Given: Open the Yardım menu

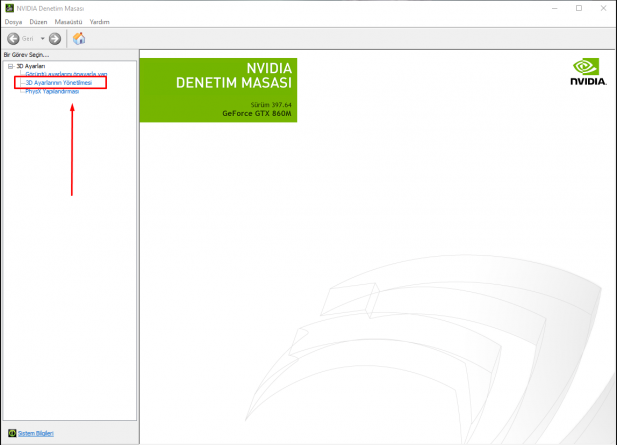Looking at the screenshot, I should click(x=100, y=22).
